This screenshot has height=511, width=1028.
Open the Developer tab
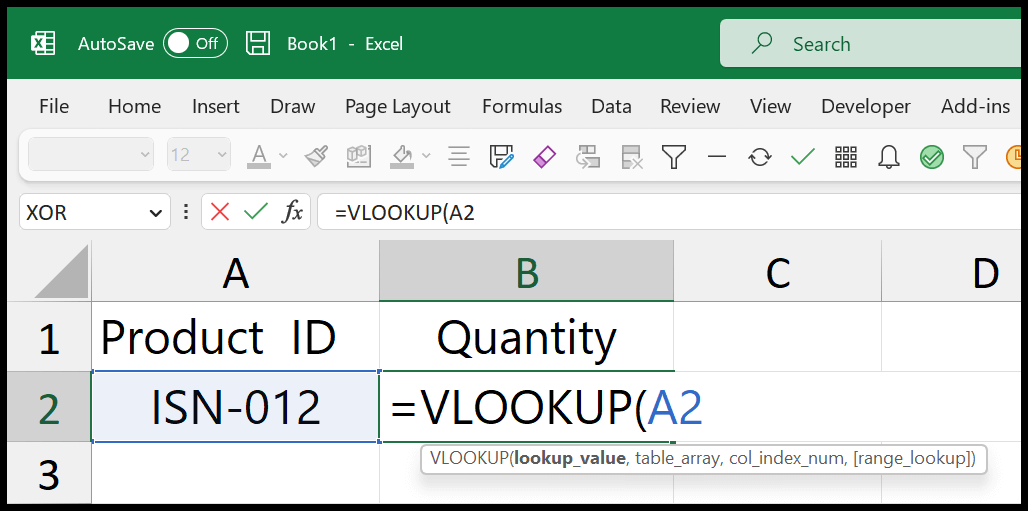(x=865, y=106)
